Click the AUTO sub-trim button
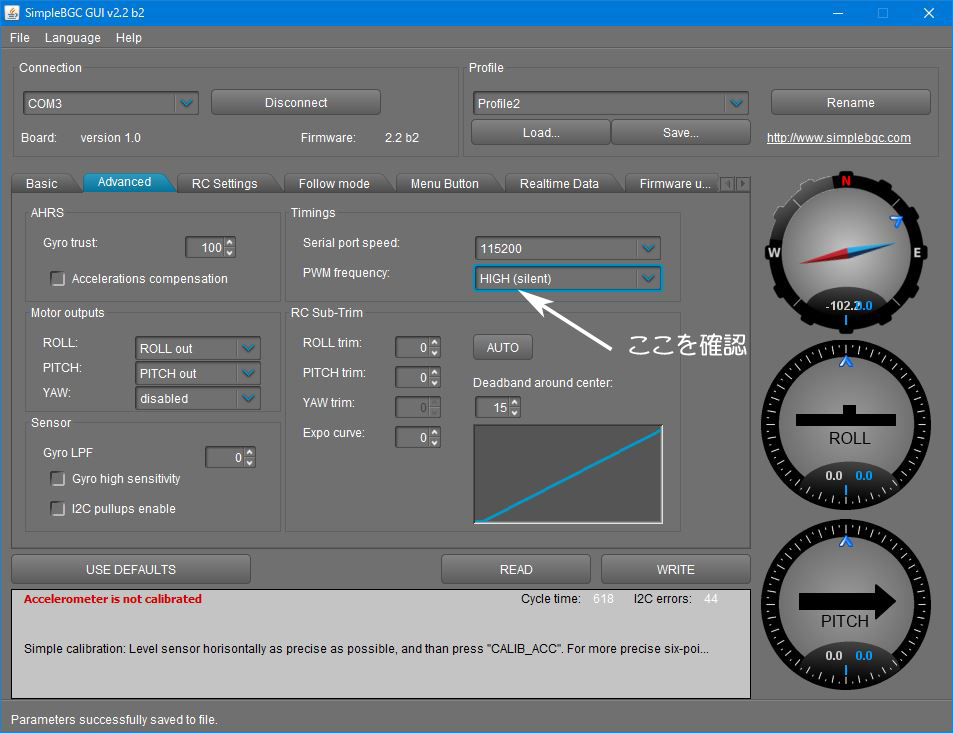This screenshot has height=733, width=953. click(503, 348)
